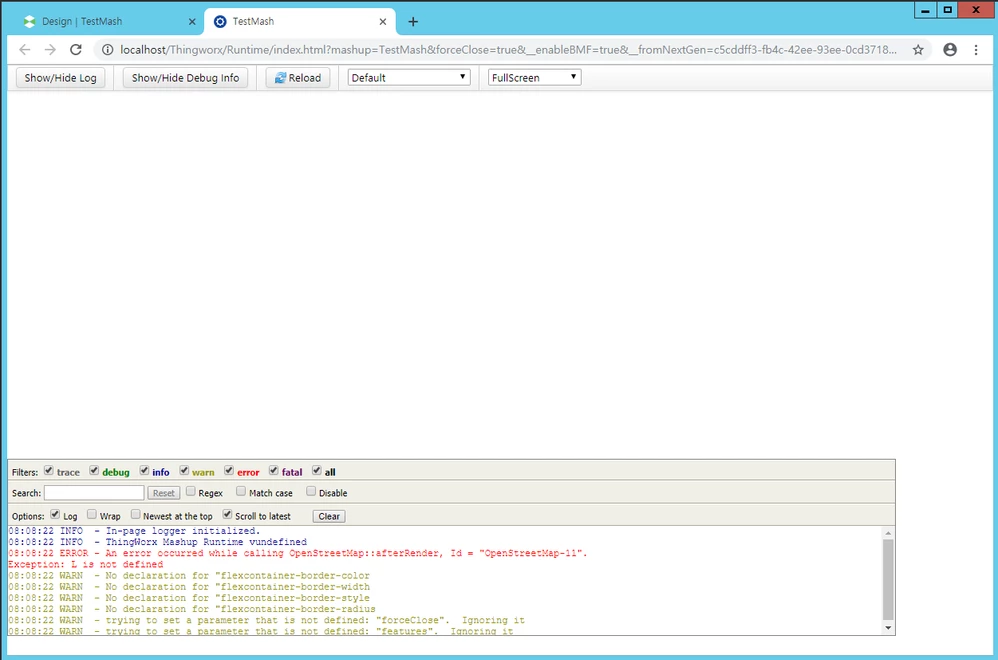998x660 pixels.
Task: Click the flexcontainer-border-color warning
Action: [189, 575]
